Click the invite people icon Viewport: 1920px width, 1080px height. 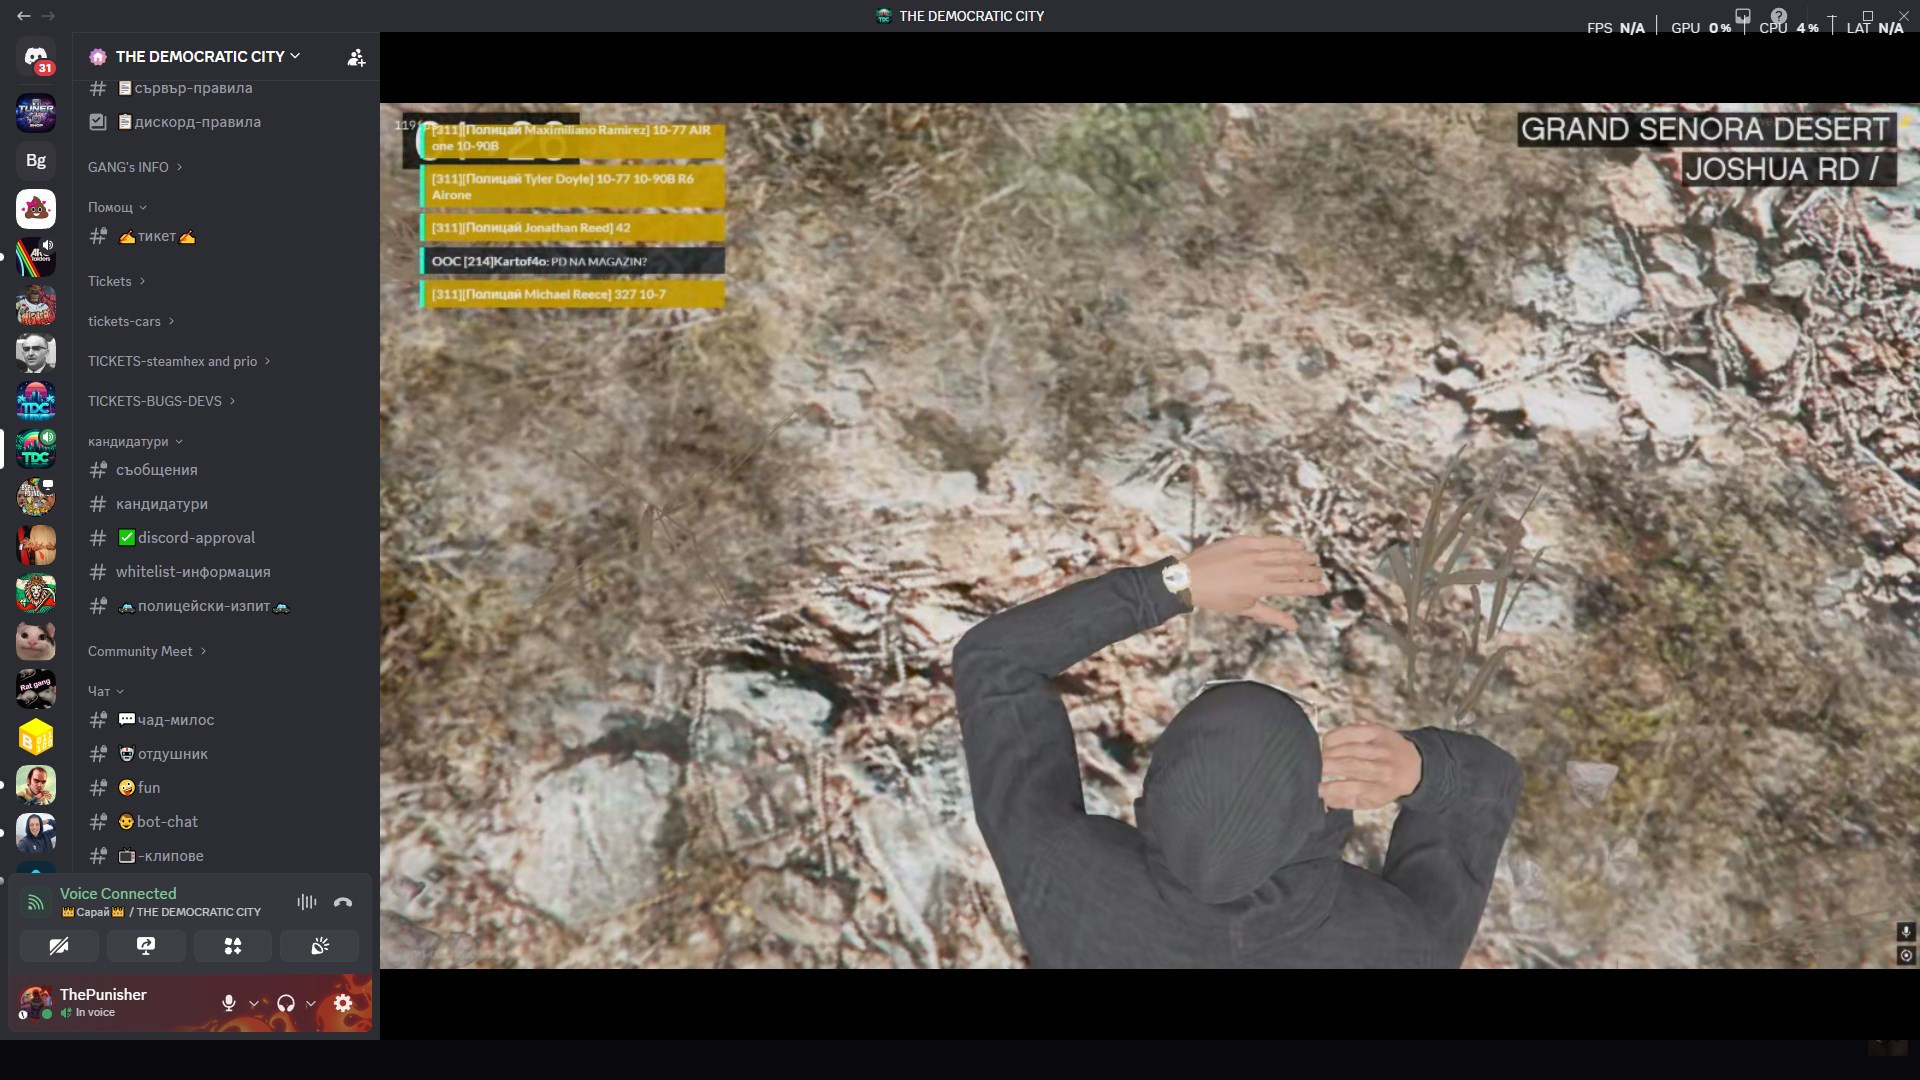pos(356,57)
